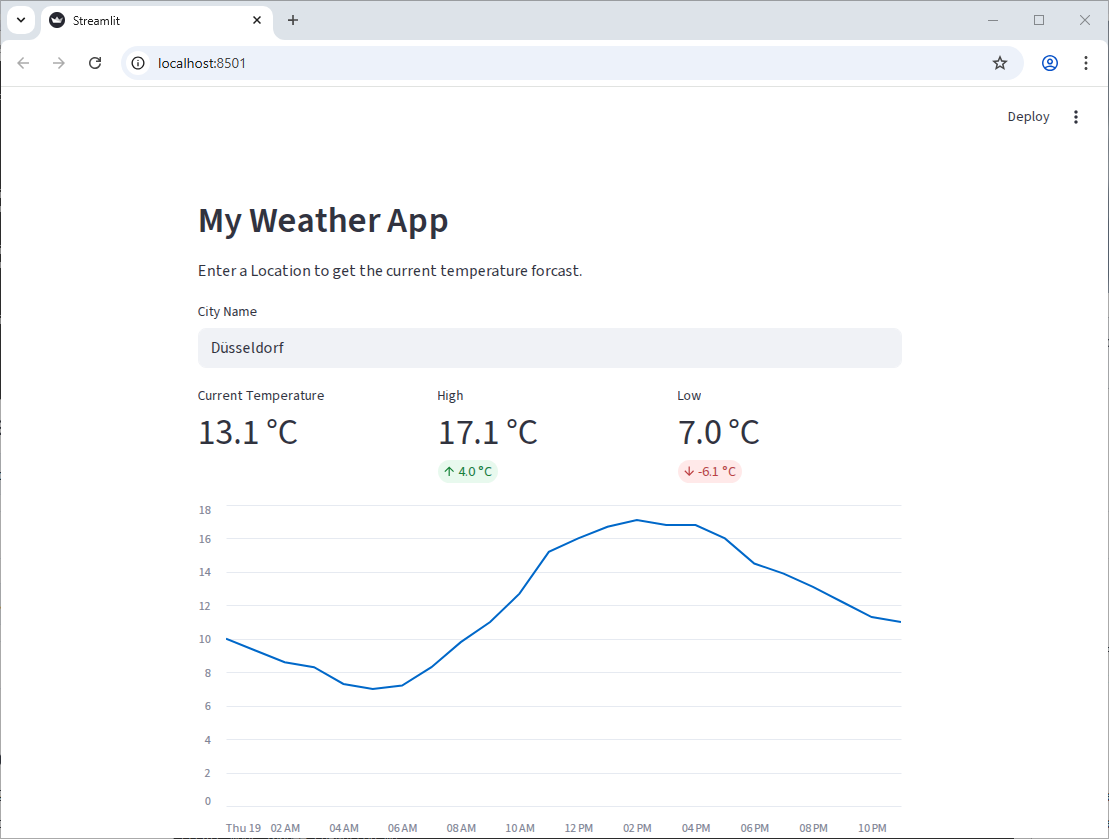The image size is (1109, 839).
Task: Click the temperature line on the chart
Action: click(637, 521)
